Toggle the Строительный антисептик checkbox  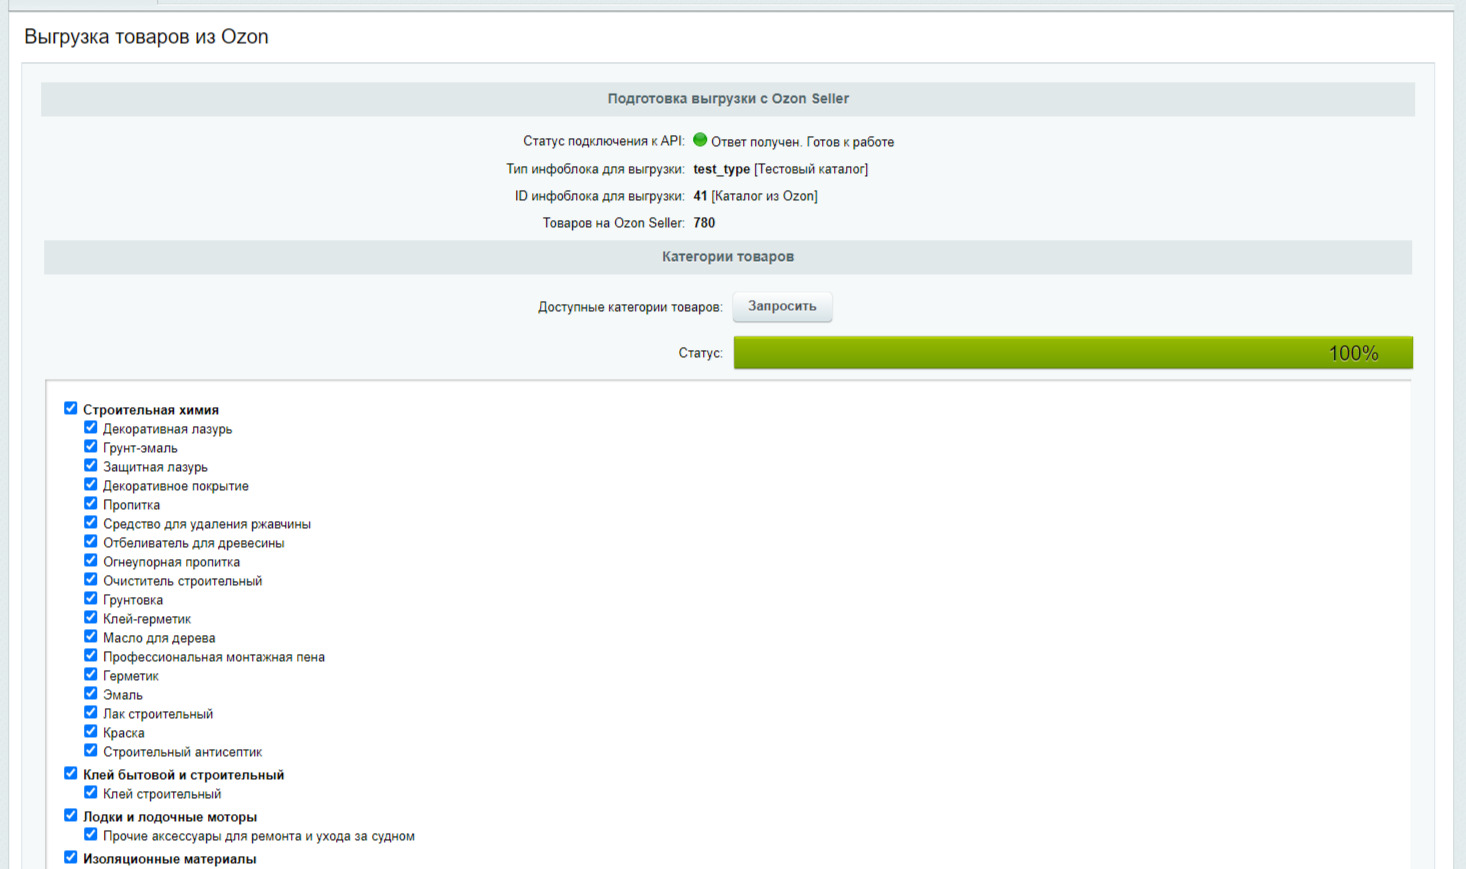91,750
